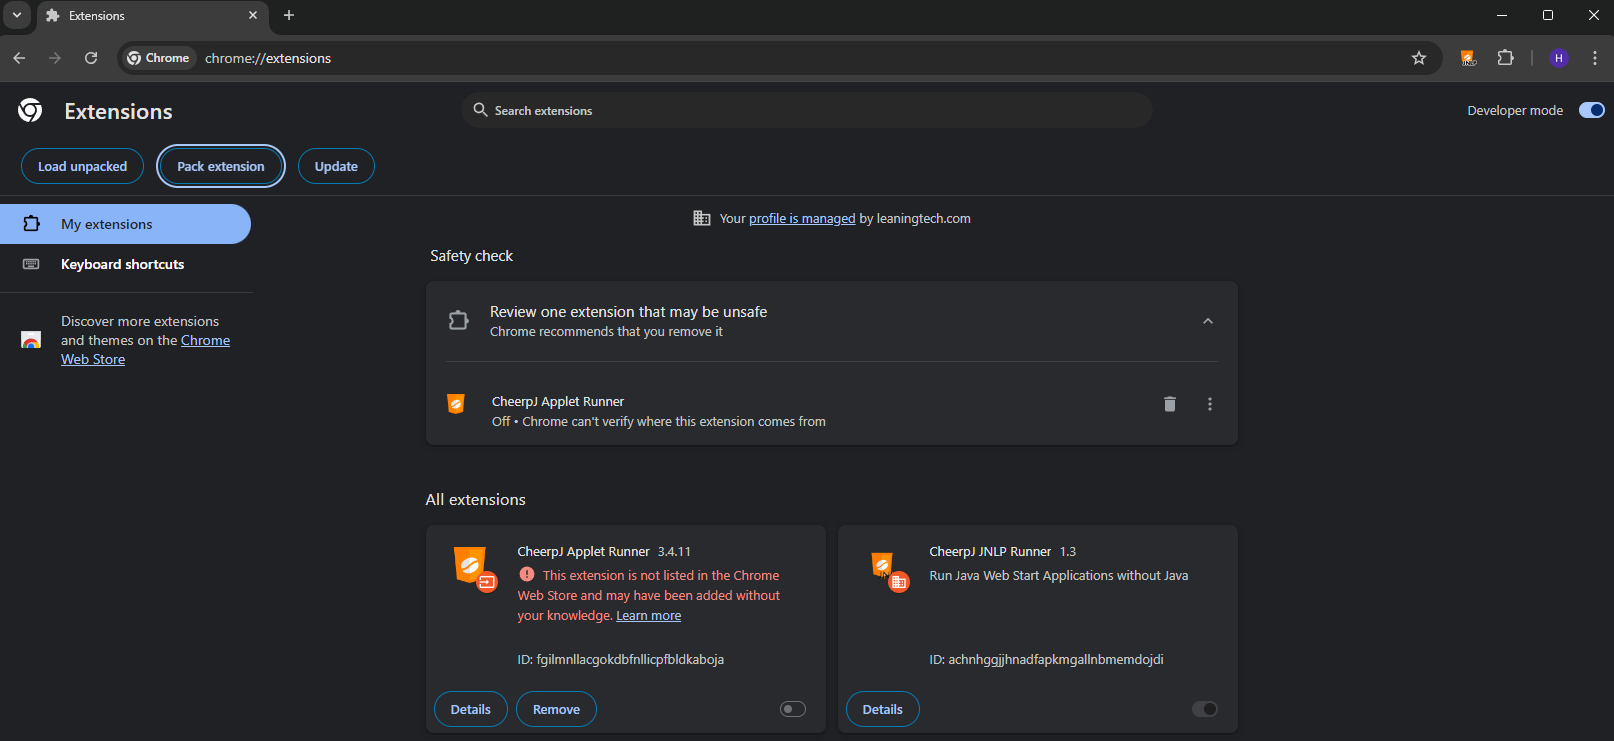The width and height of the screenshot is (1614, 741).
Task: Open the Extensions puzzle icon in toolbar
Action: point(1505,58)
